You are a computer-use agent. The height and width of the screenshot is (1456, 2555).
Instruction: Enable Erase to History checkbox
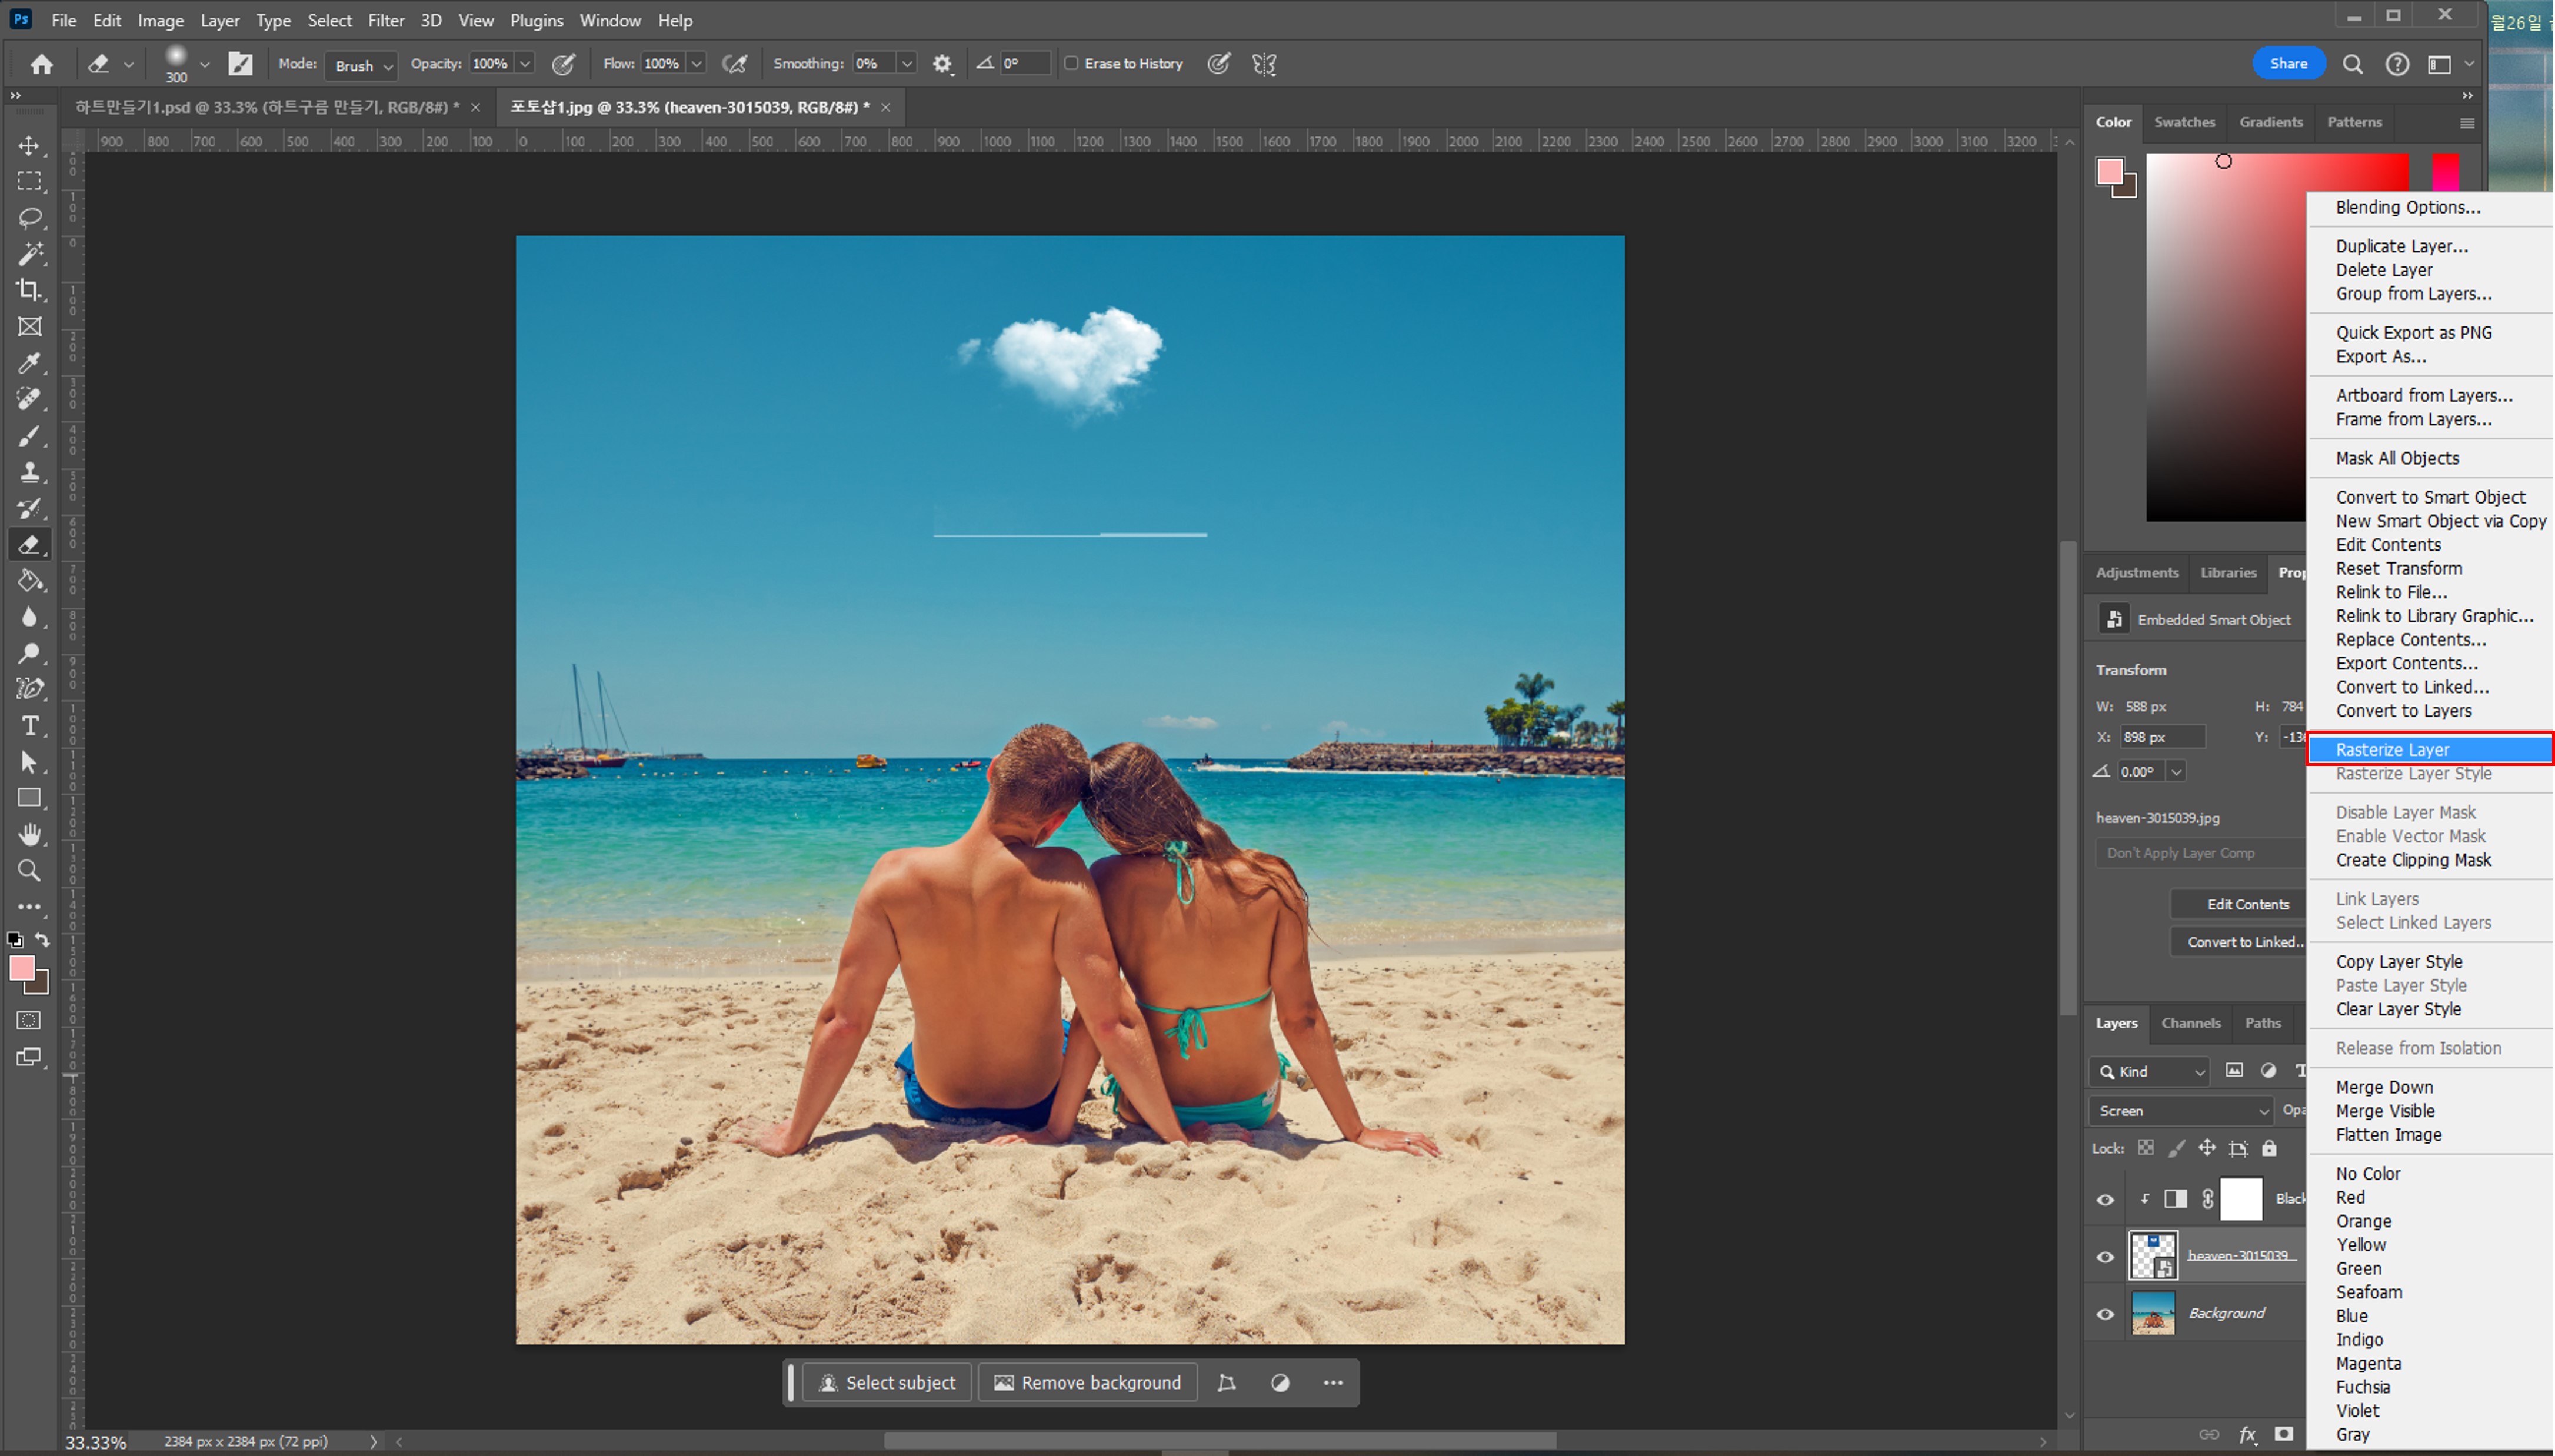(1071, 64)
